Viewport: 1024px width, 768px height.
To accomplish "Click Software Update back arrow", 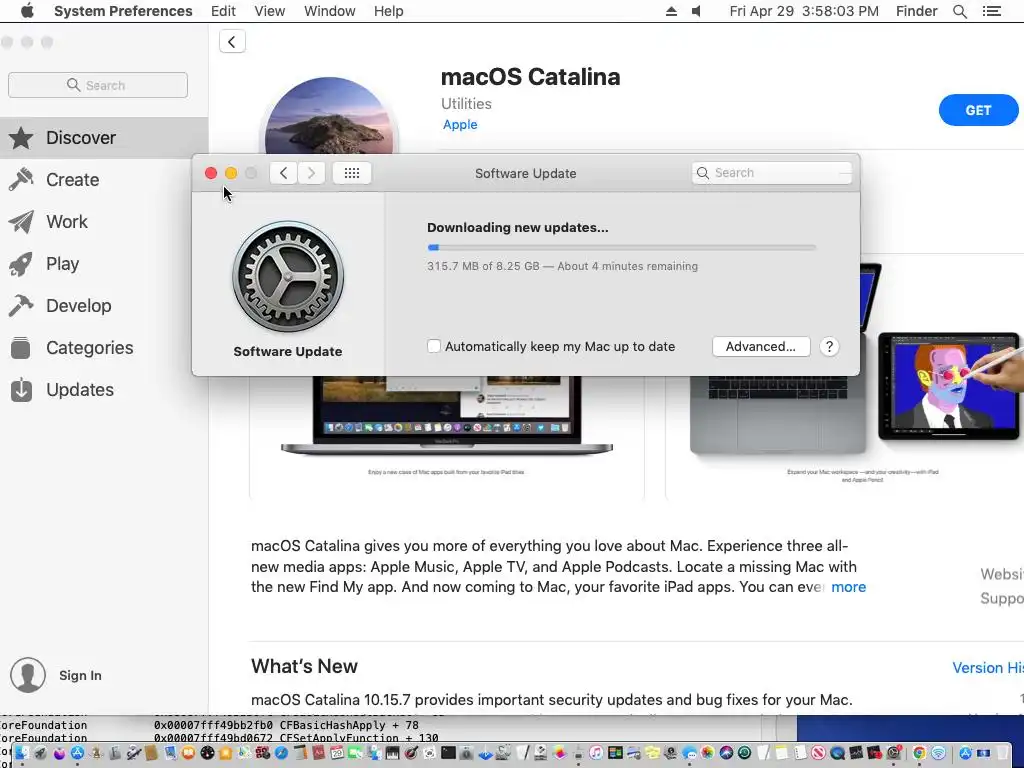I will (283, 173).
